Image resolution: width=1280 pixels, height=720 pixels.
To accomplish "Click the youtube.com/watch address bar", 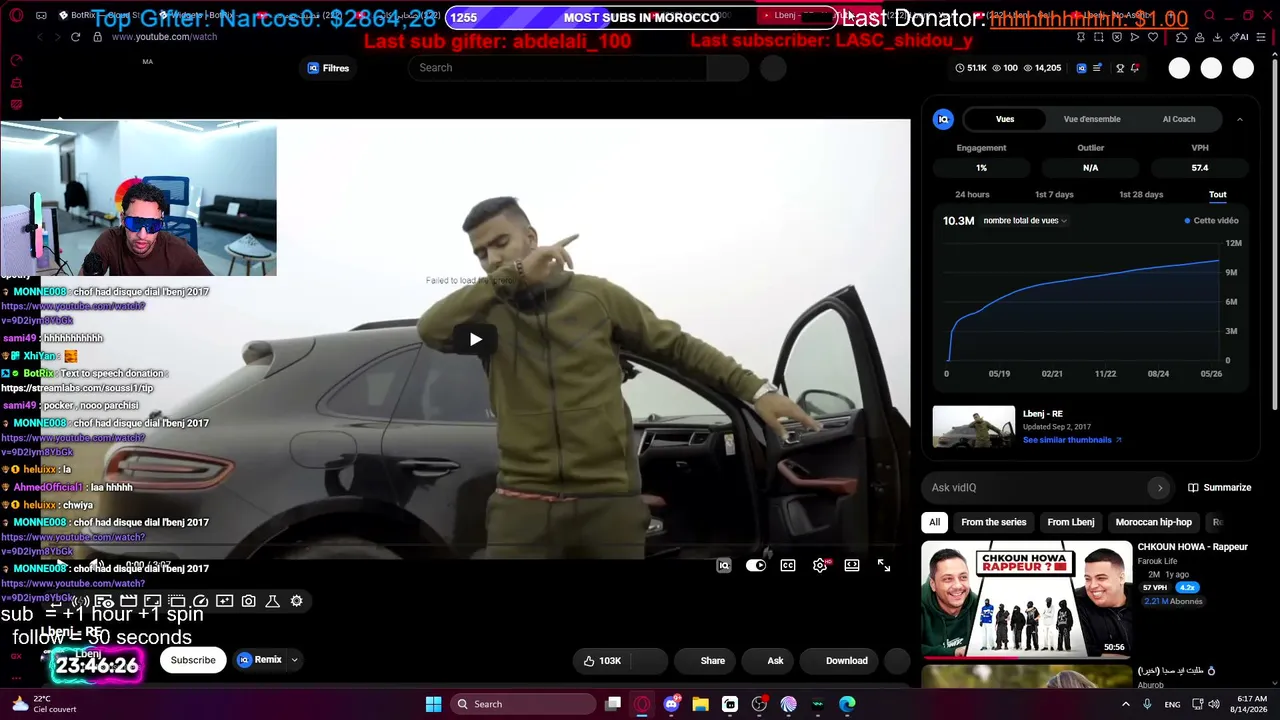I will click(165, 37).
